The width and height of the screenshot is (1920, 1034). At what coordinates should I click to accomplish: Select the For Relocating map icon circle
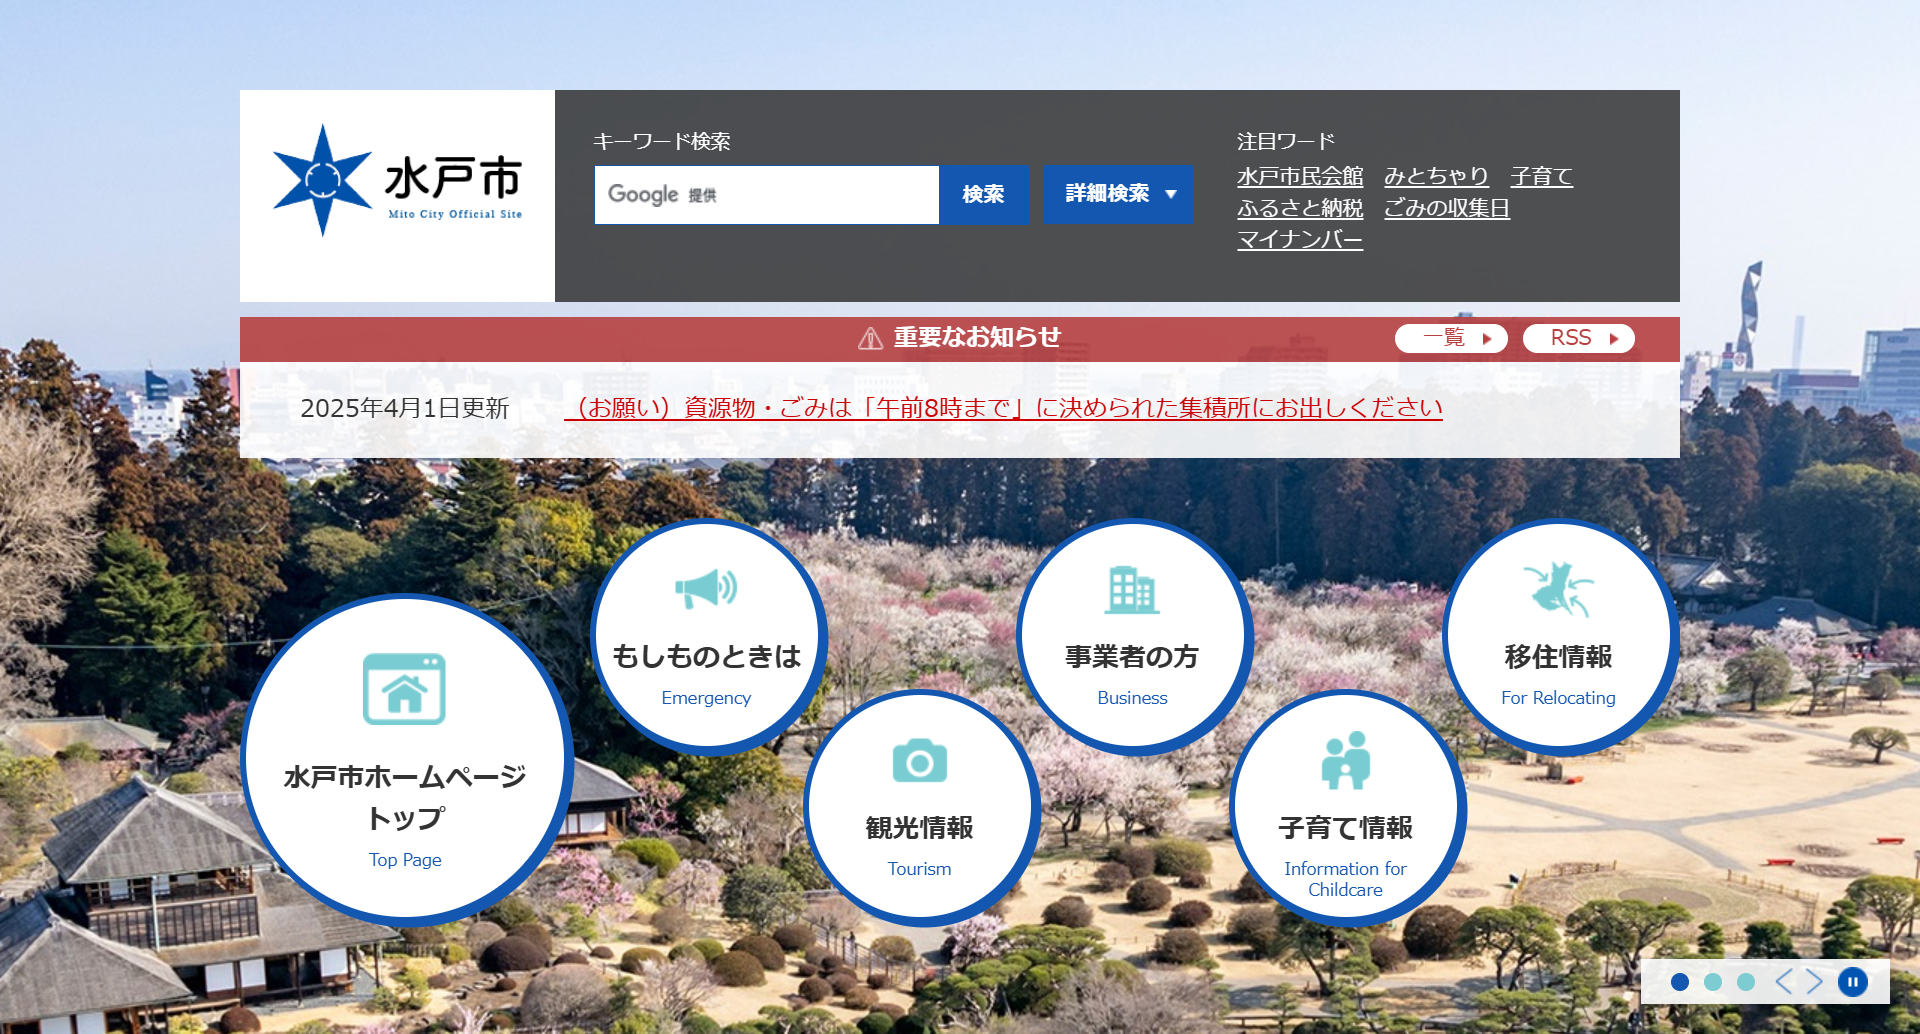[x=1558, y=636]
